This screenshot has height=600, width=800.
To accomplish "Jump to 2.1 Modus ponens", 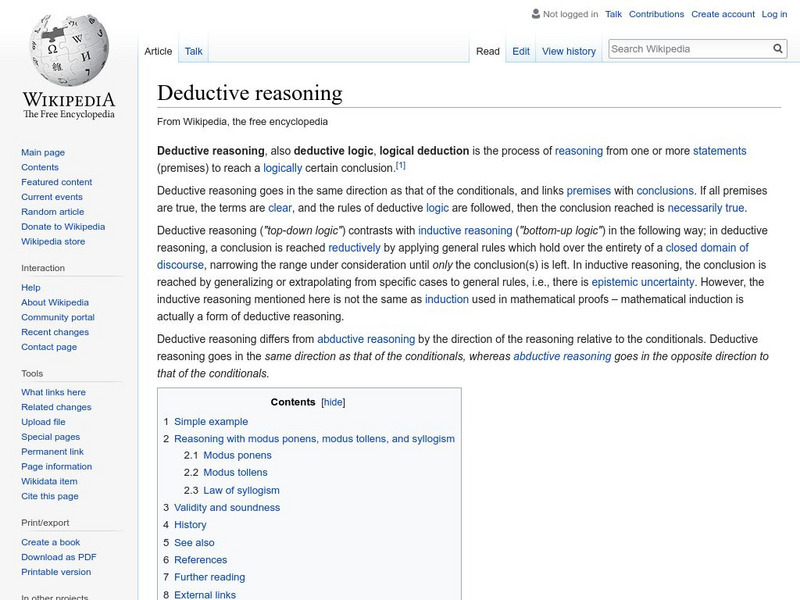I will tap(237, 455).
